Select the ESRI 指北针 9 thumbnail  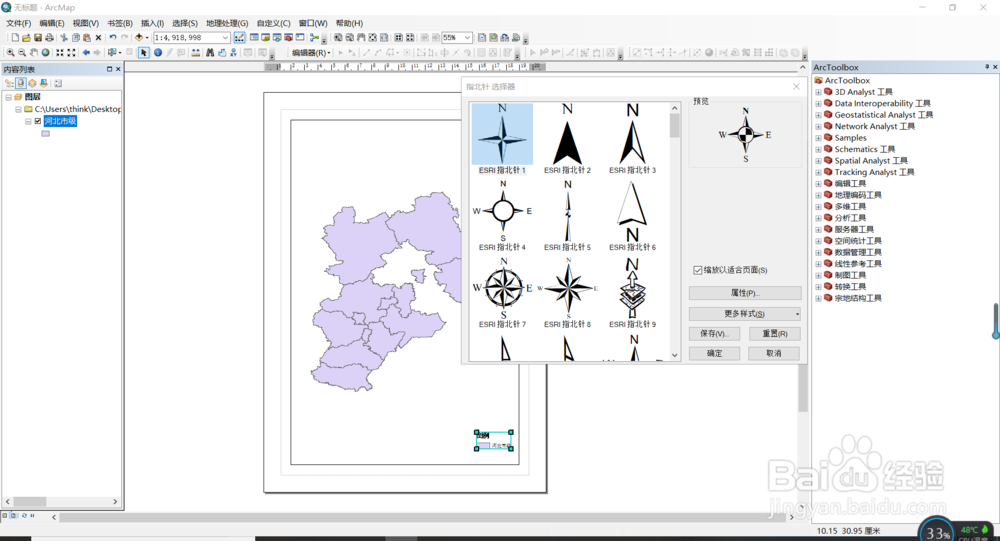(x=633, y=293)
